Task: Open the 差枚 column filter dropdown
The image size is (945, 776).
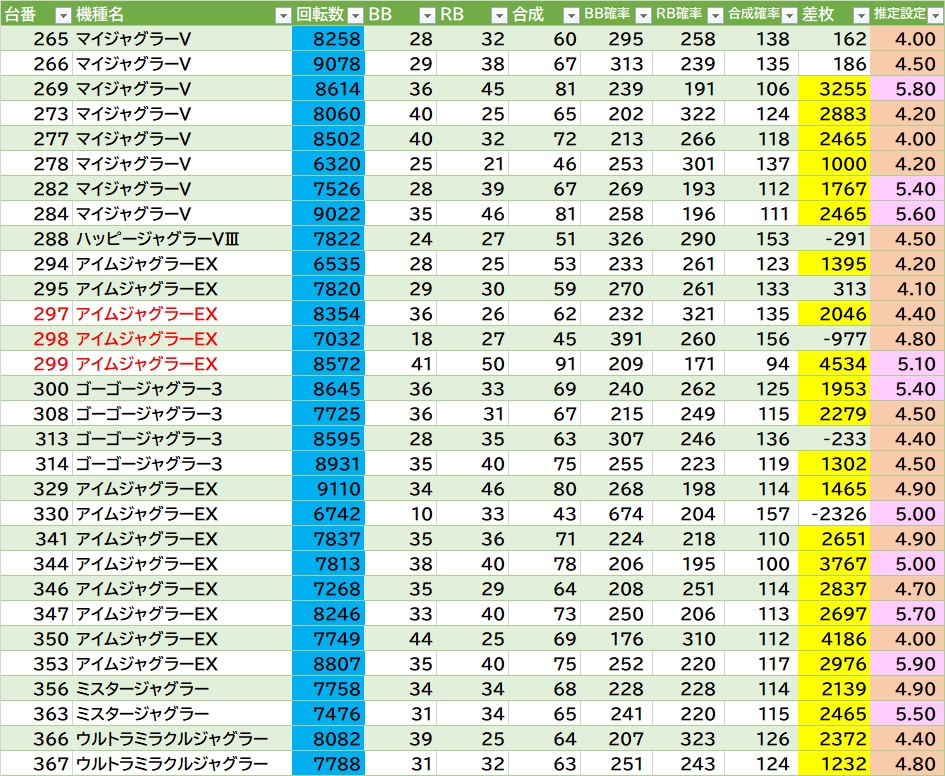Action: point(861,16)
